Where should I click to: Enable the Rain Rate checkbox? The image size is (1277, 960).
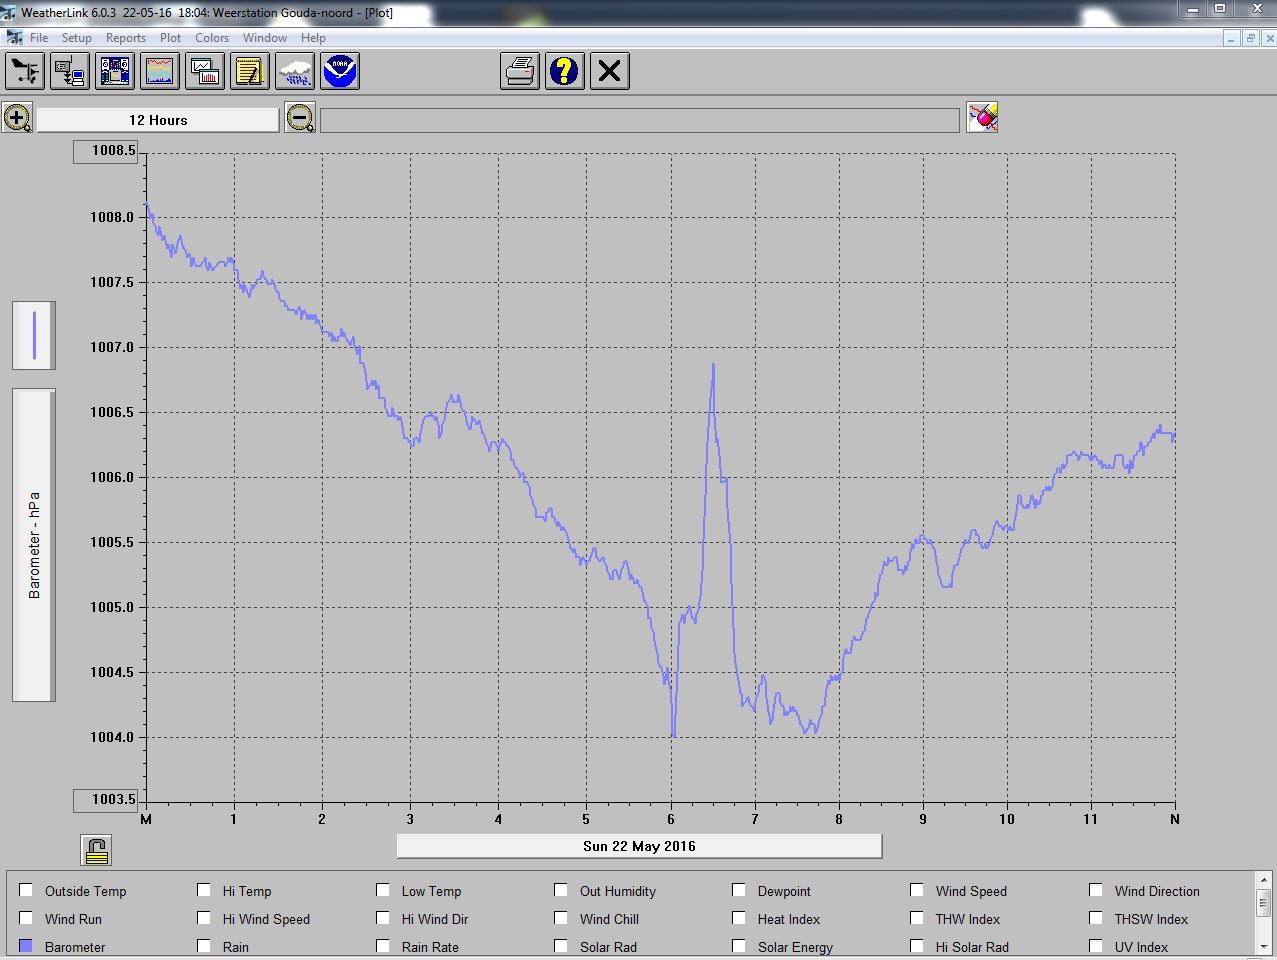pyautogui.click(x=383, y=946)
